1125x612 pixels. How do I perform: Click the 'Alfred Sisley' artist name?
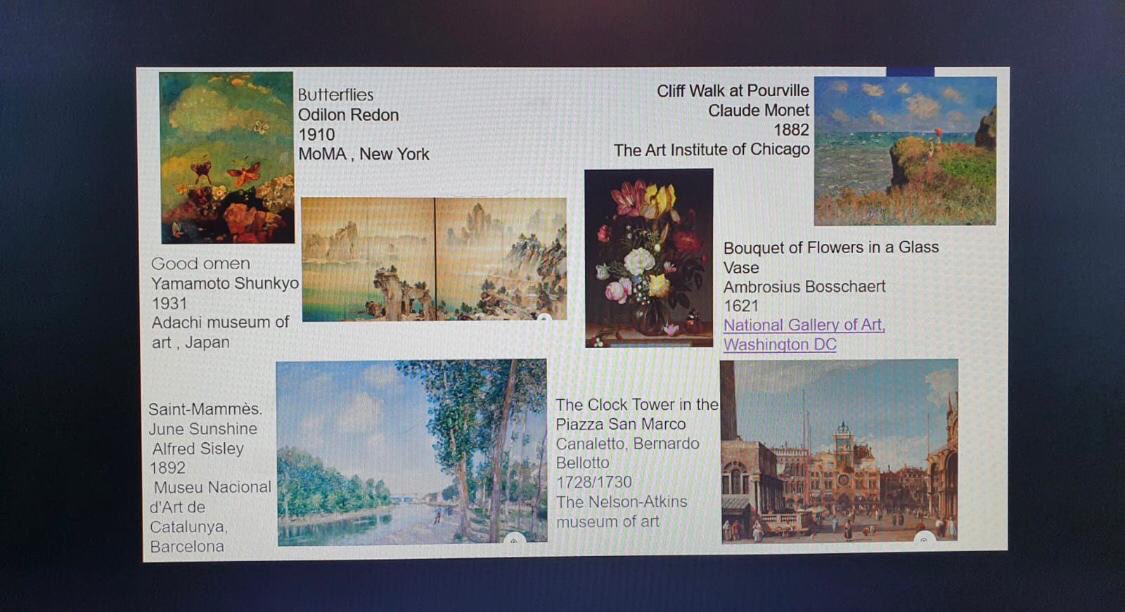(x=198, y=448)
